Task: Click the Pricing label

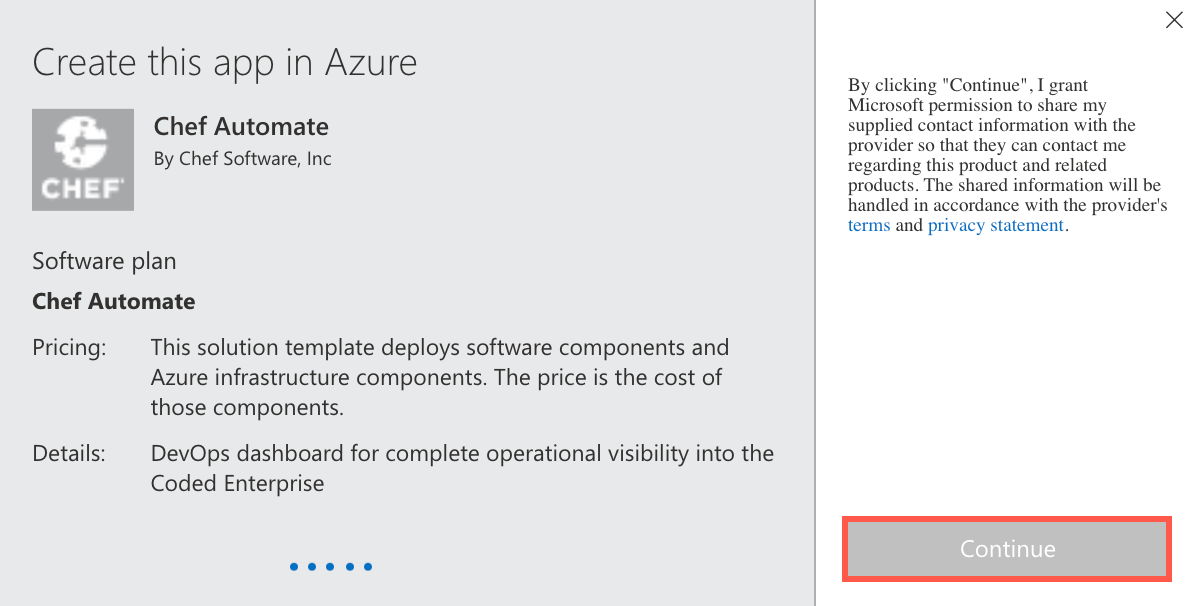Action: tap(69, 348)
